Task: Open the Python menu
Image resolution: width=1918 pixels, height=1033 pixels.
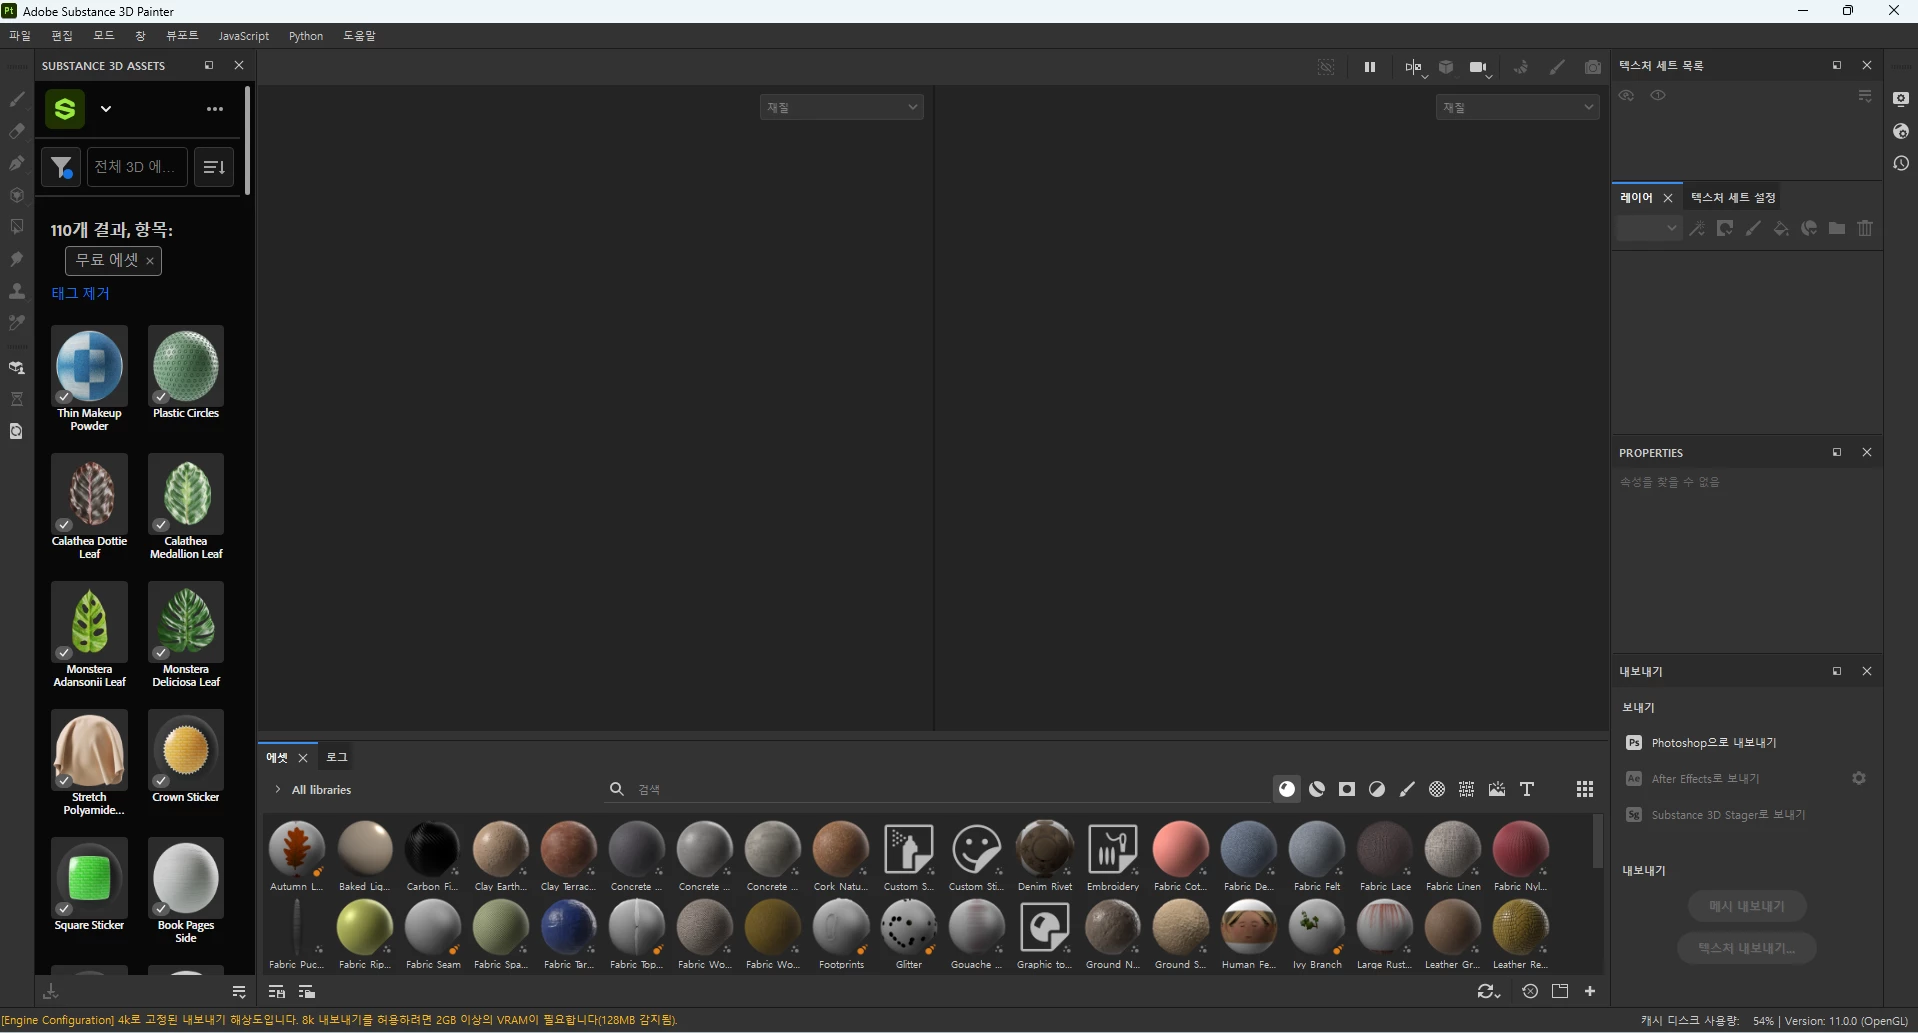Action: point(306,36)
